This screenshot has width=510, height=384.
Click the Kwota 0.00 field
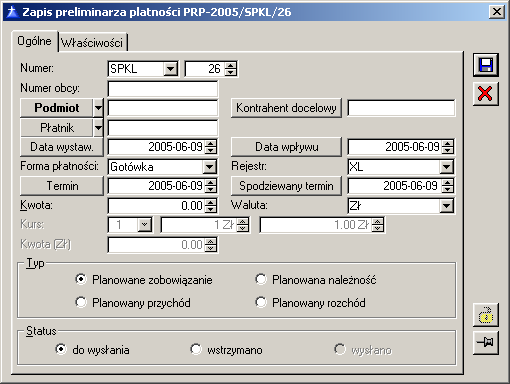coord(156,206)
